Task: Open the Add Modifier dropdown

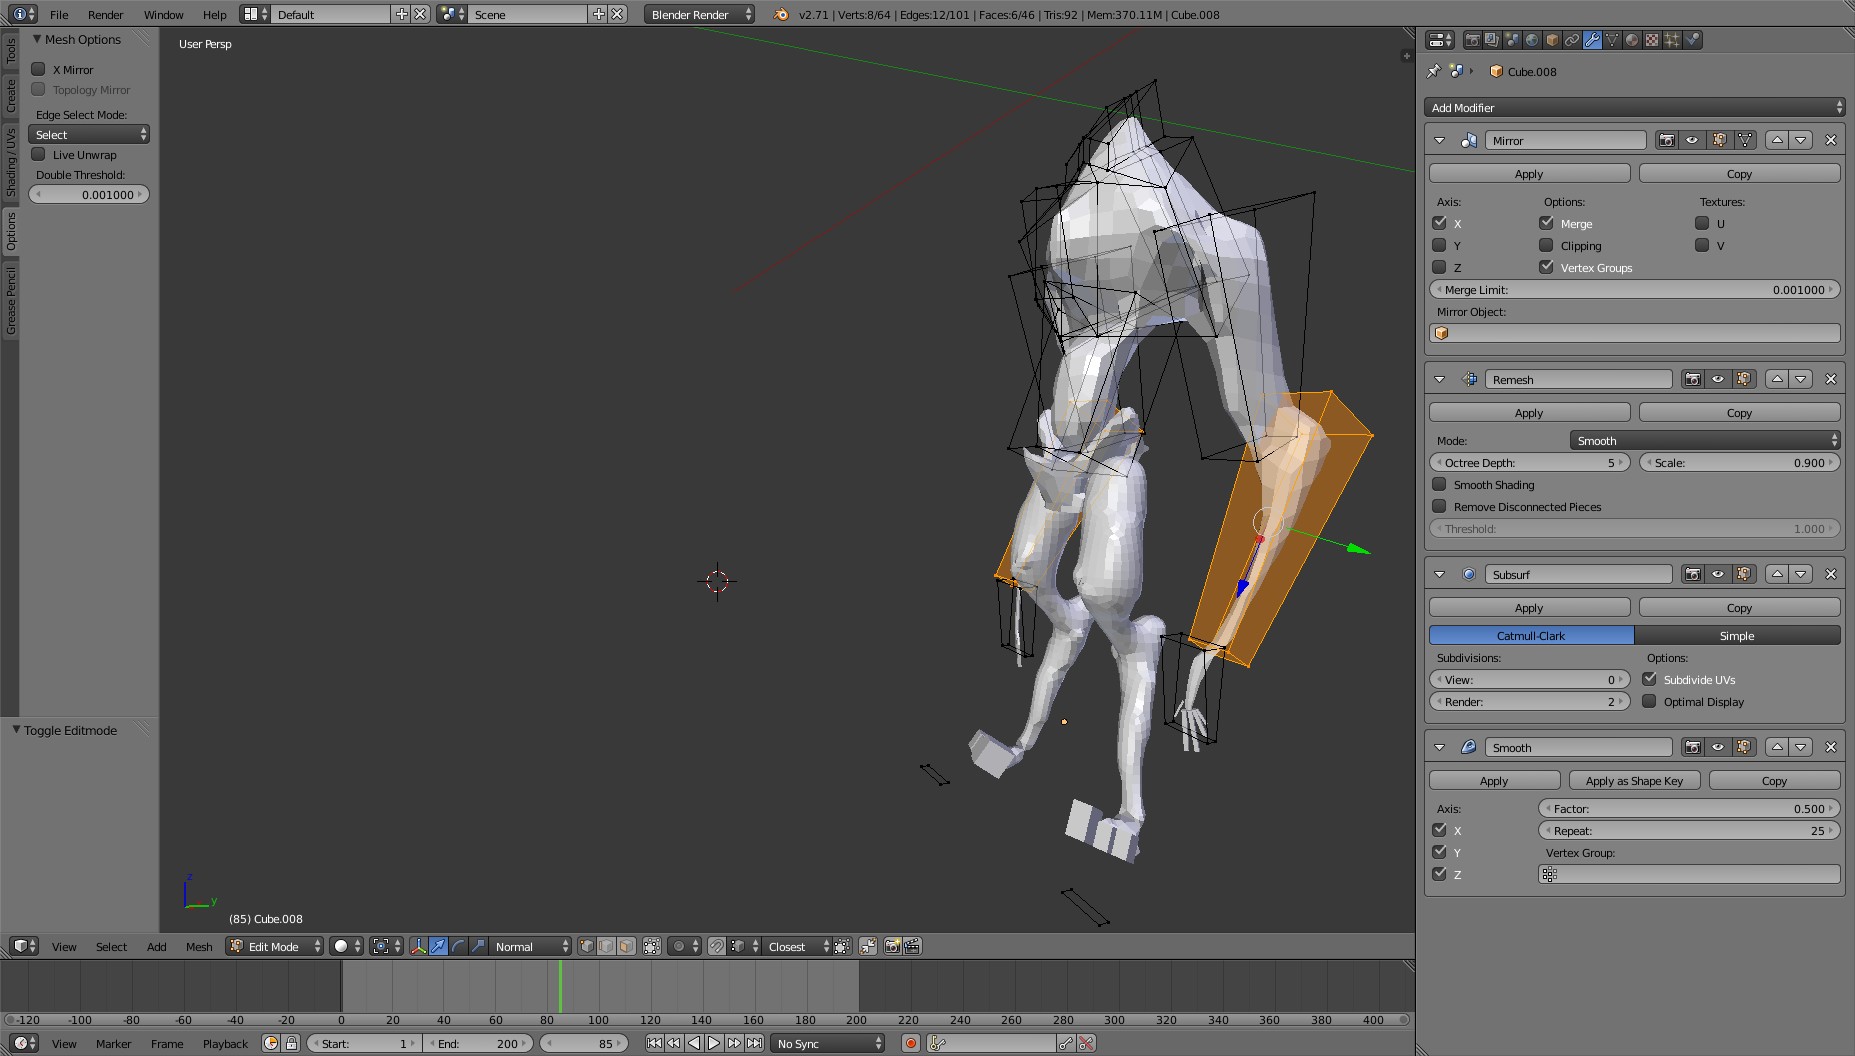Action: coord(1634,107)
